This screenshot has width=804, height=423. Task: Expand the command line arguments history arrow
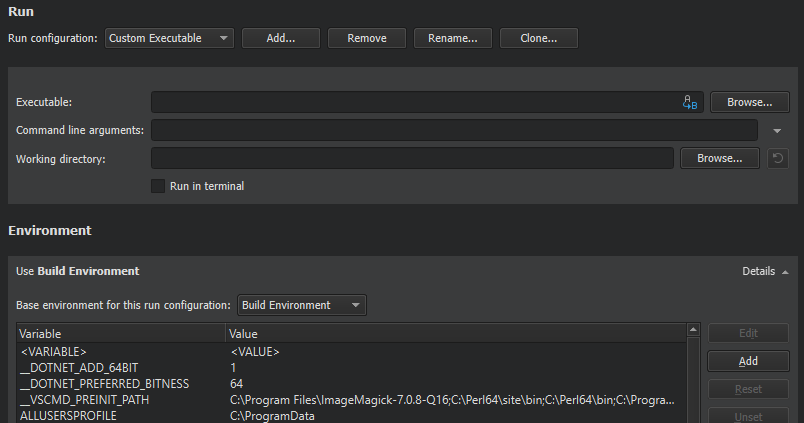point(777,131)
